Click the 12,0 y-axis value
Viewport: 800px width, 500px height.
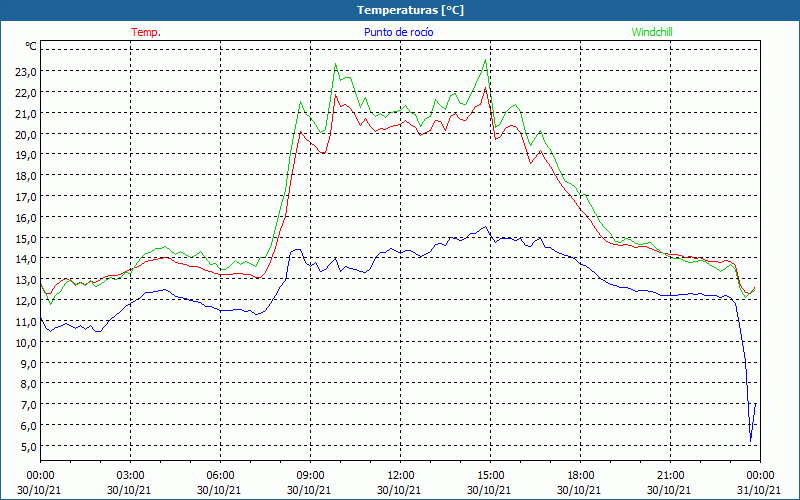click(26, 301)
